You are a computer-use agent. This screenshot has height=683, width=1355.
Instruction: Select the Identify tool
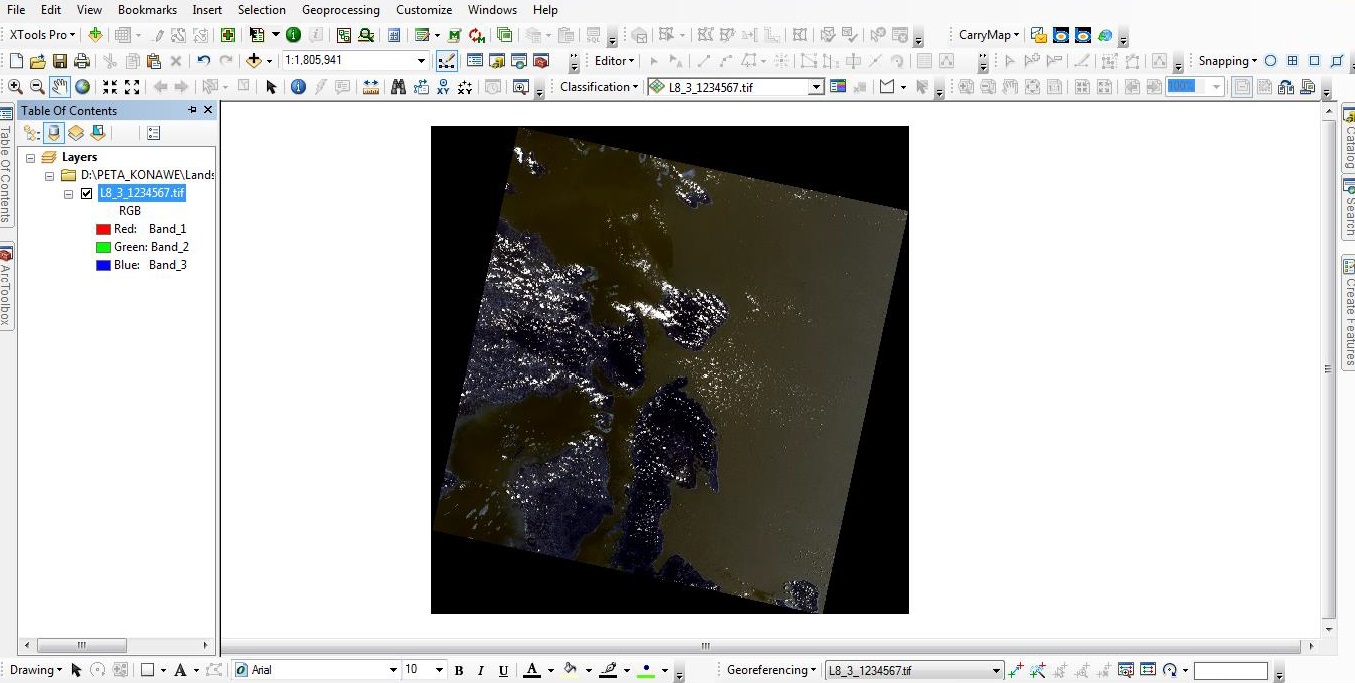click(x=298, y=86)
